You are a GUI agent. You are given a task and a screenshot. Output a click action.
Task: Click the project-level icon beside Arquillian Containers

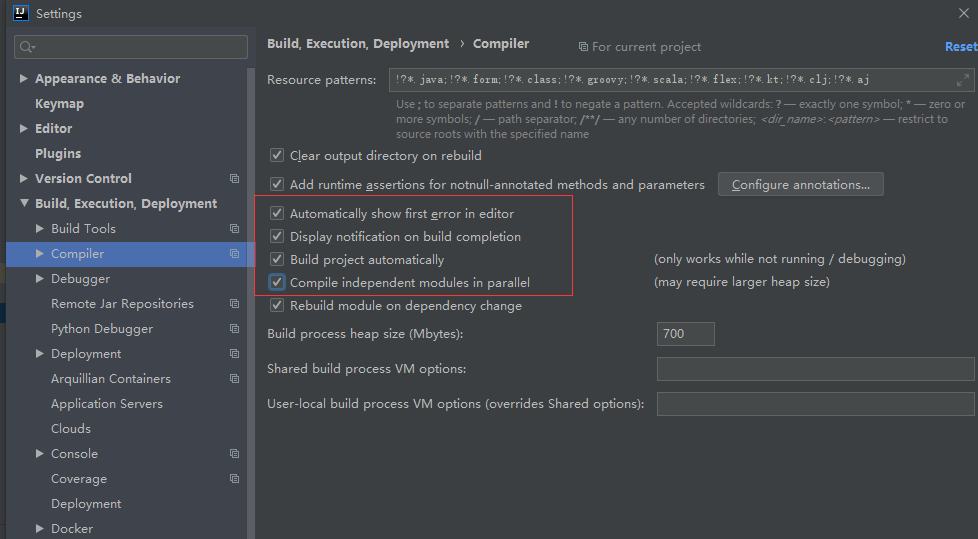(x=235, y=379)
